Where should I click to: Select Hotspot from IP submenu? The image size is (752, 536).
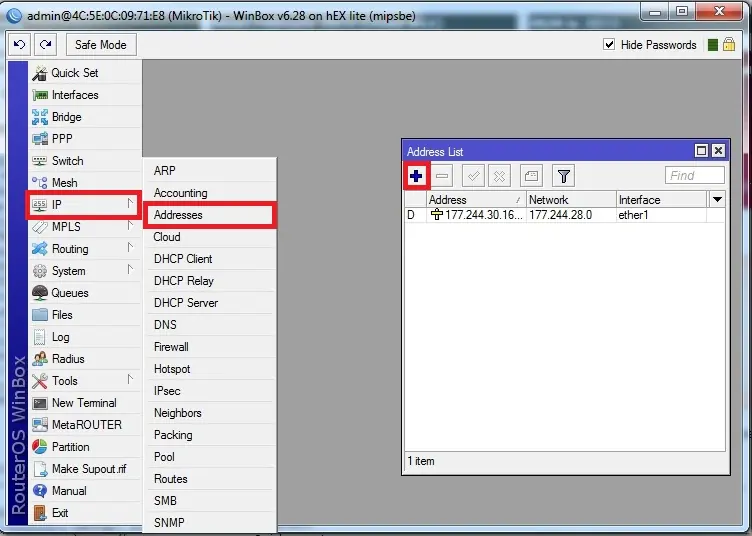pyautogui.click(x=210, y=369)
